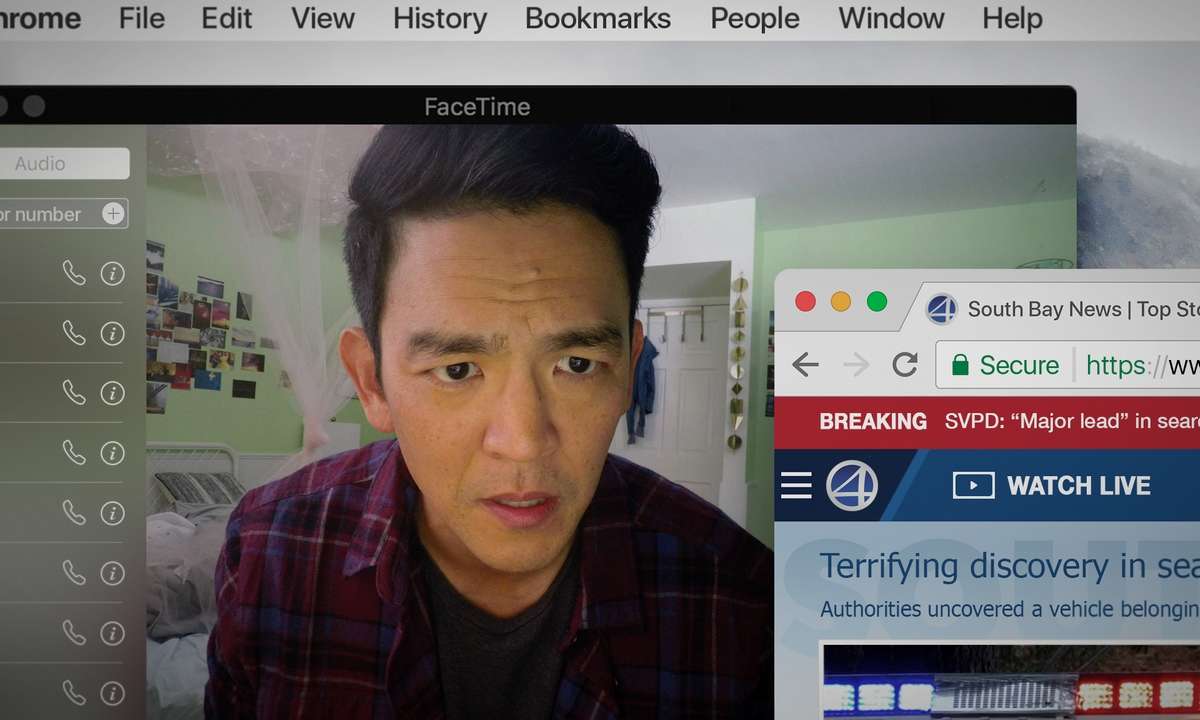Click the green Secure padlock icon
Image resolution: width=1200 pixels, height=720 pixels.
pos(960,365)
